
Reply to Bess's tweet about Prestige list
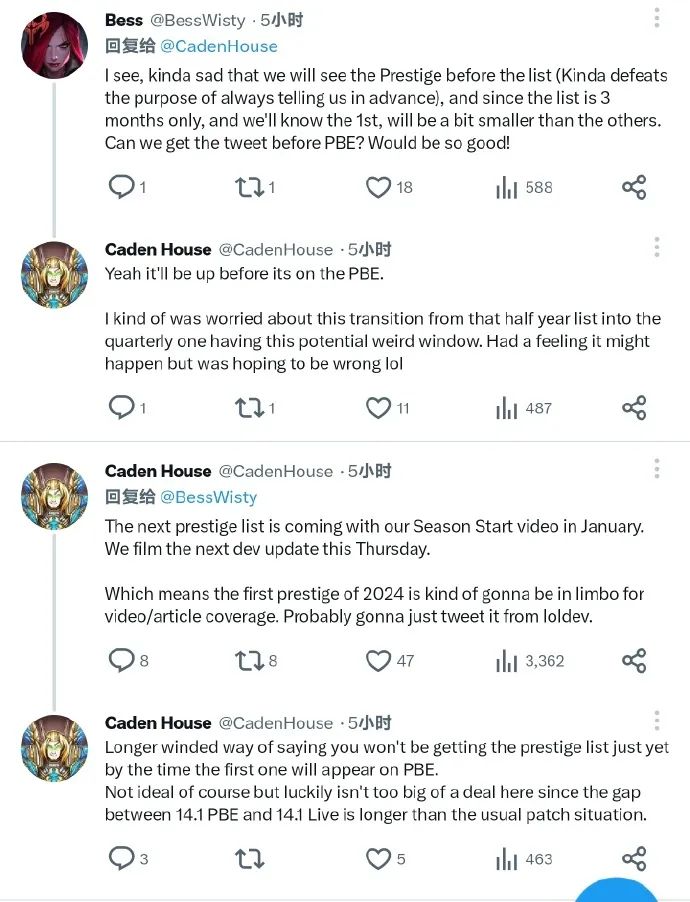(122, 187)
